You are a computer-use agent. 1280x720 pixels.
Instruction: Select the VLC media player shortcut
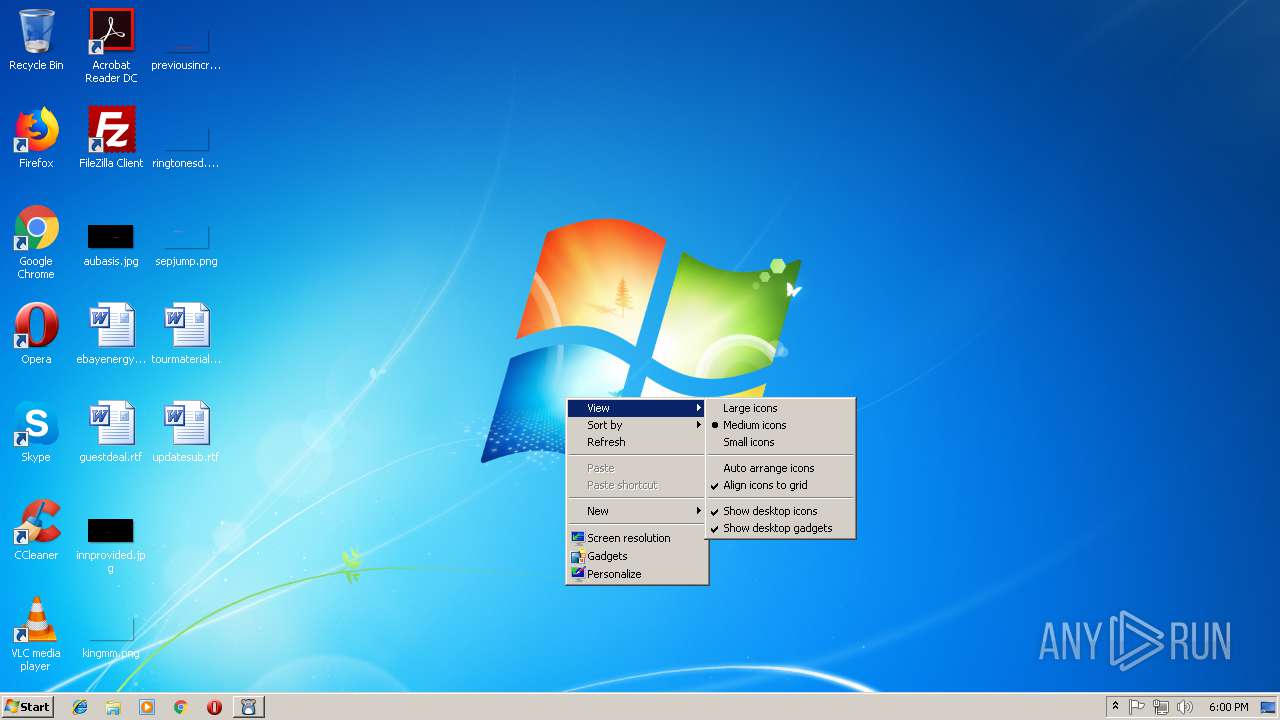coord(36,634)
